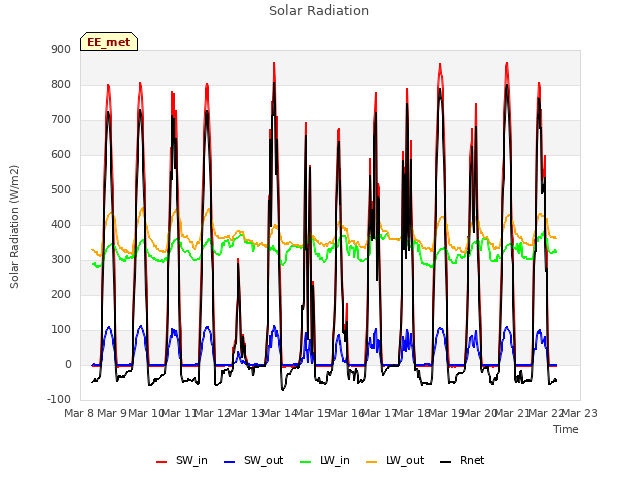Toggle the Rnet legend entry
This screenshot has width=640, height=480.
[462, 460]
